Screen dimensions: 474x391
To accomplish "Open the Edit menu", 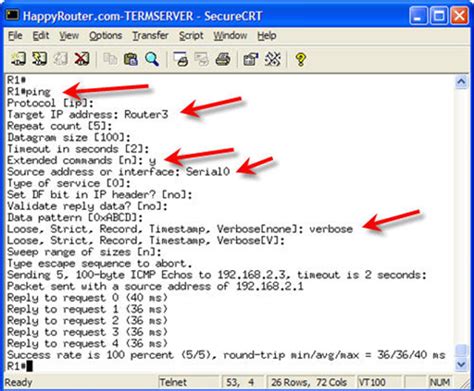I will click(x=41, y=36).
